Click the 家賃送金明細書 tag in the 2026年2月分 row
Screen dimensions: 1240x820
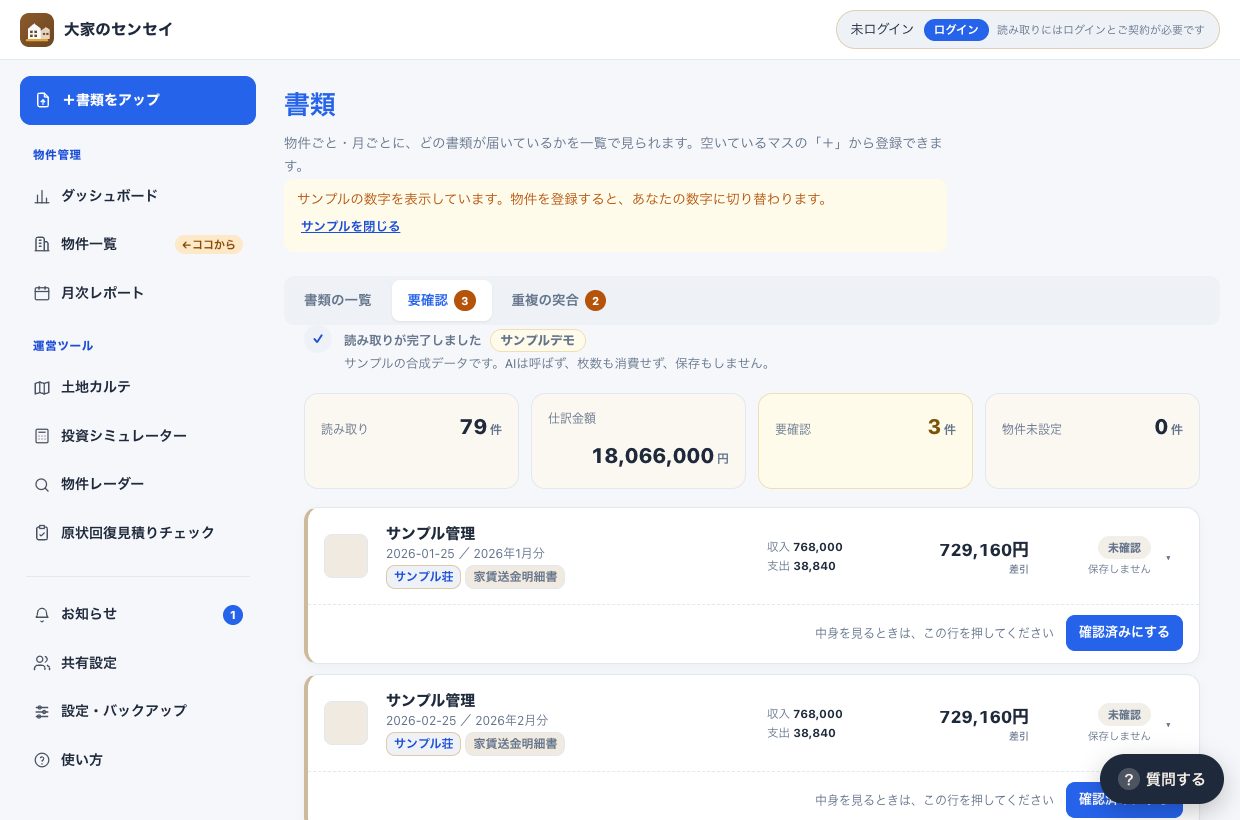pyautogui.click(x=515, y=744)
